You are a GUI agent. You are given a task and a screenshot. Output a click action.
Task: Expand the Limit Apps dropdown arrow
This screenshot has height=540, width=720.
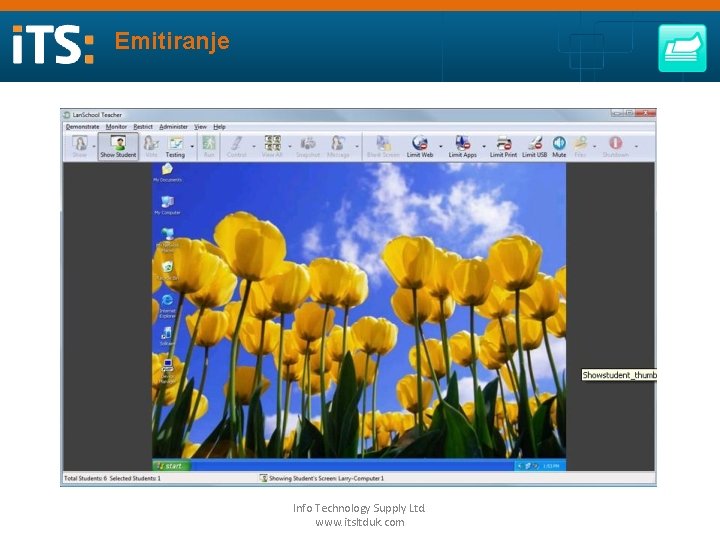coord(484,146)
